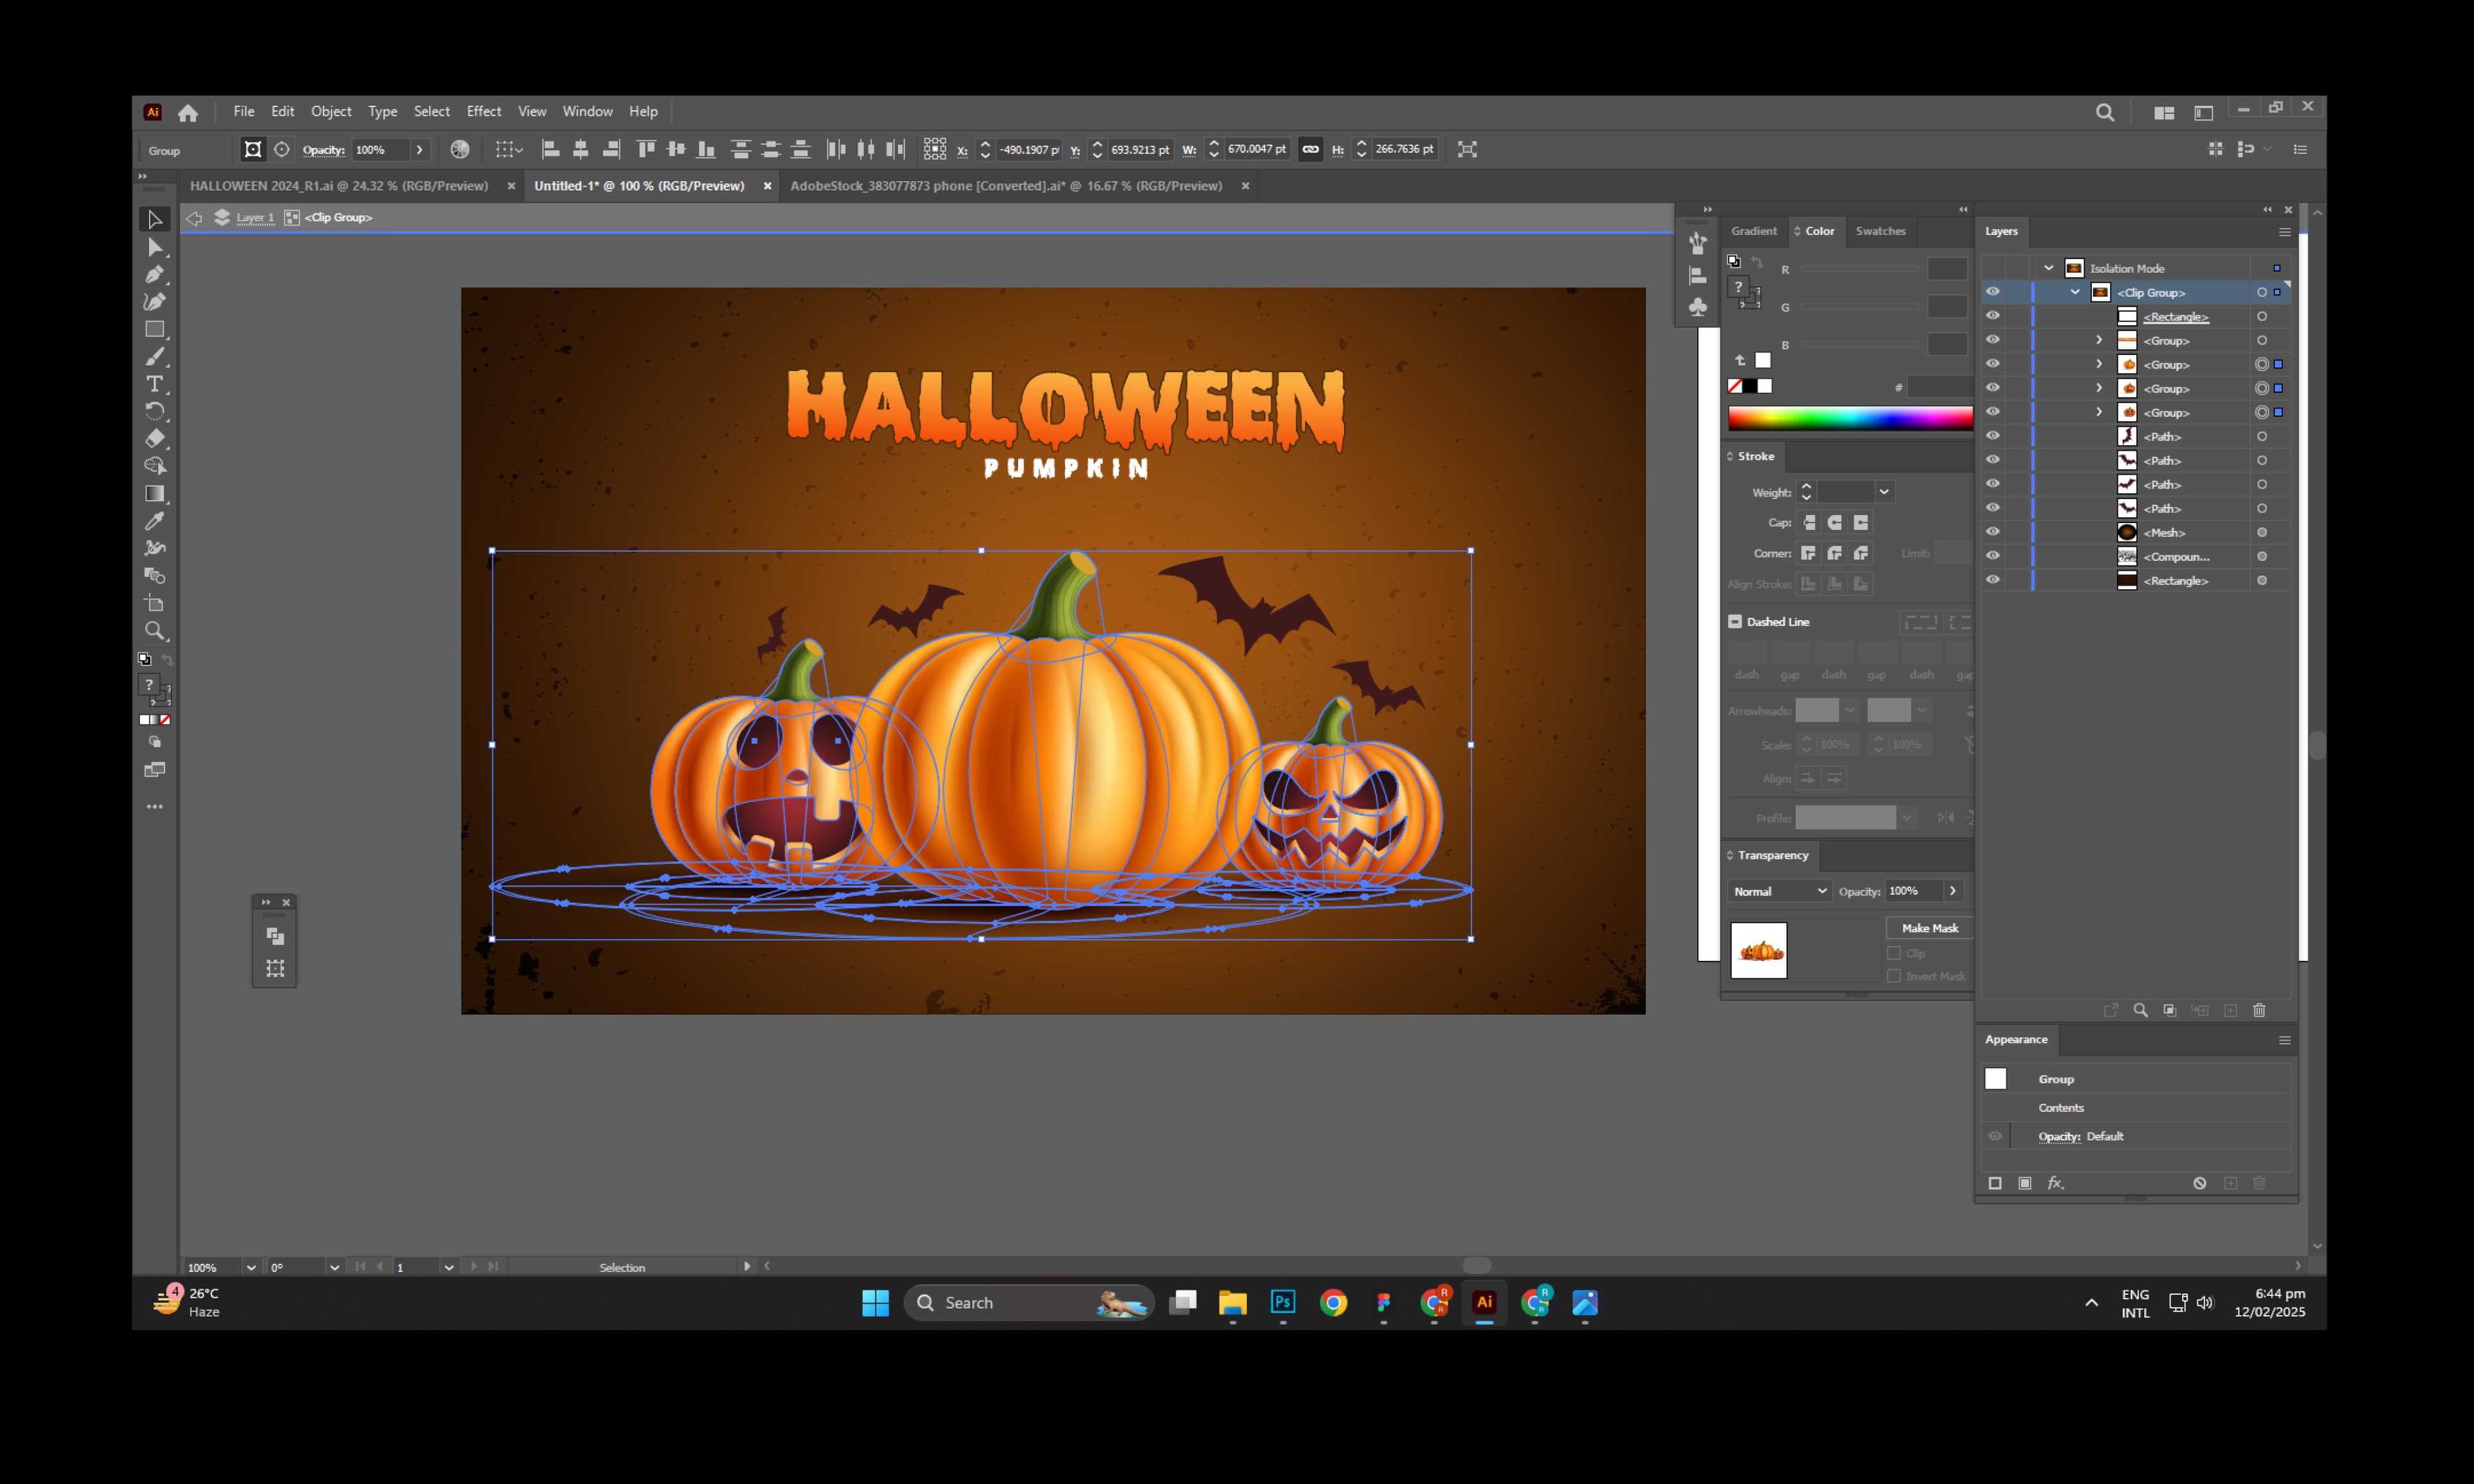This screenshot has width=2474, height=1484.
Task: Expand first Group under Rectangle
Action: point(2099,340)
